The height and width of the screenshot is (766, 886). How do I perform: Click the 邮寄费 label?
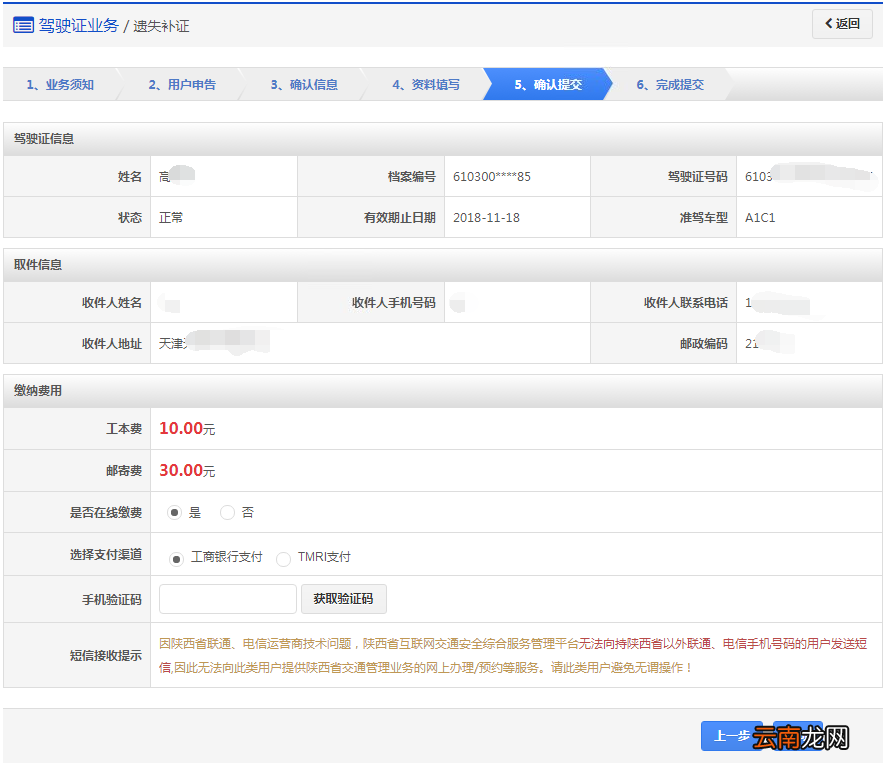(124, 471)
